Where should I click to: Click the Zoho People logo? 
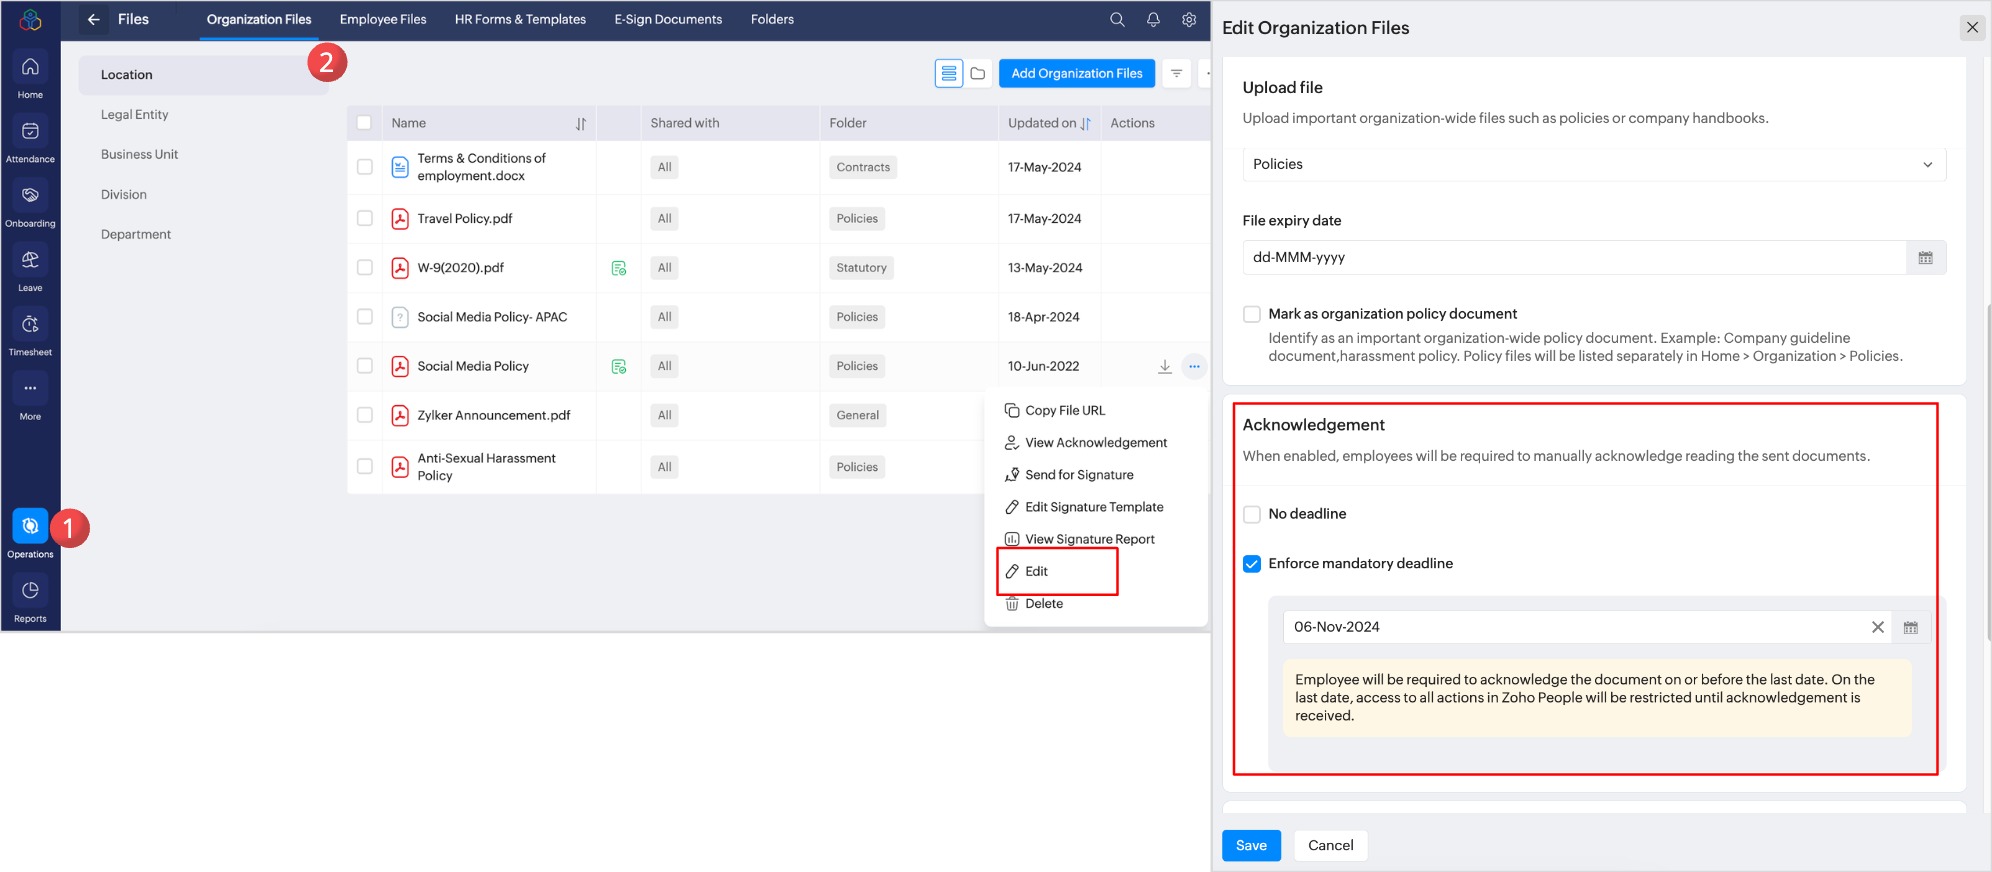click(31, 20)
